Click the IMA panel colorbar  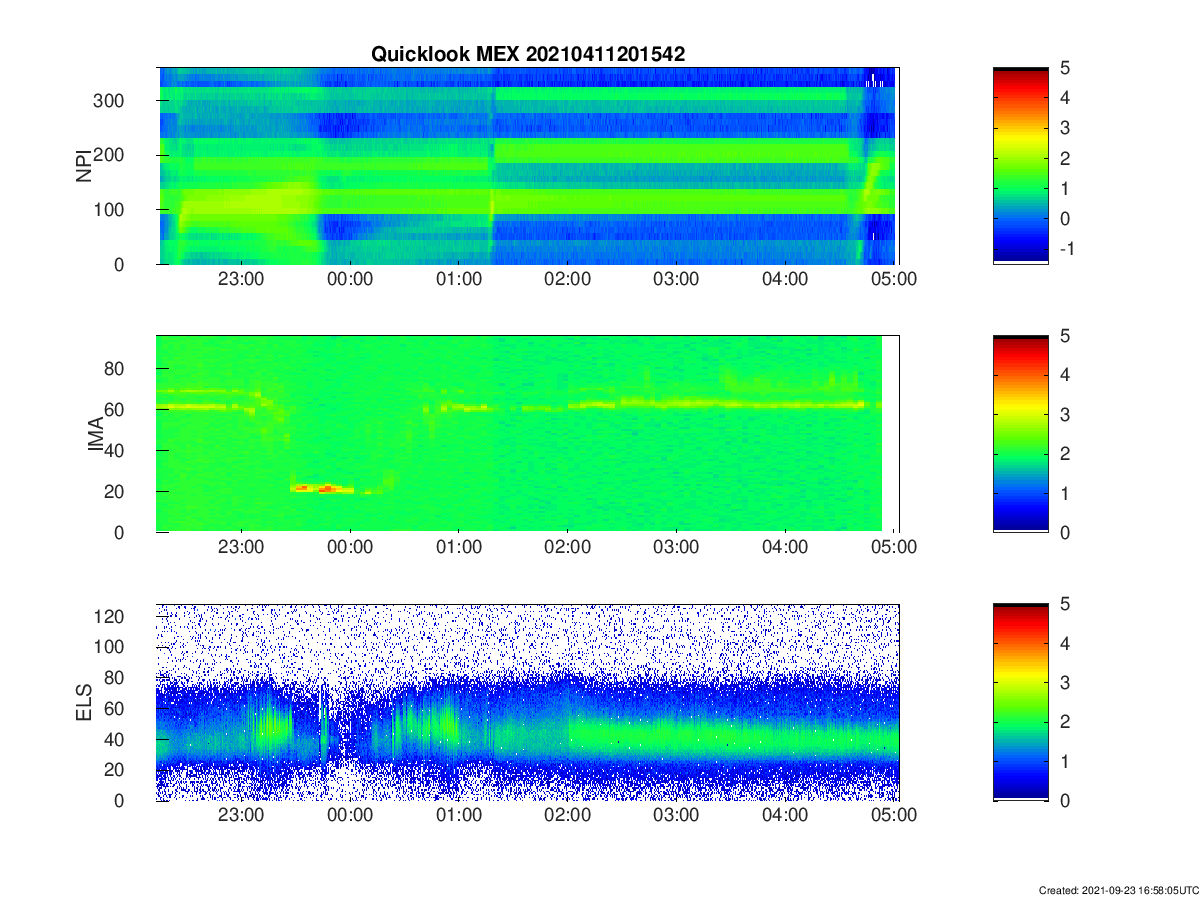click(1021, 434)
